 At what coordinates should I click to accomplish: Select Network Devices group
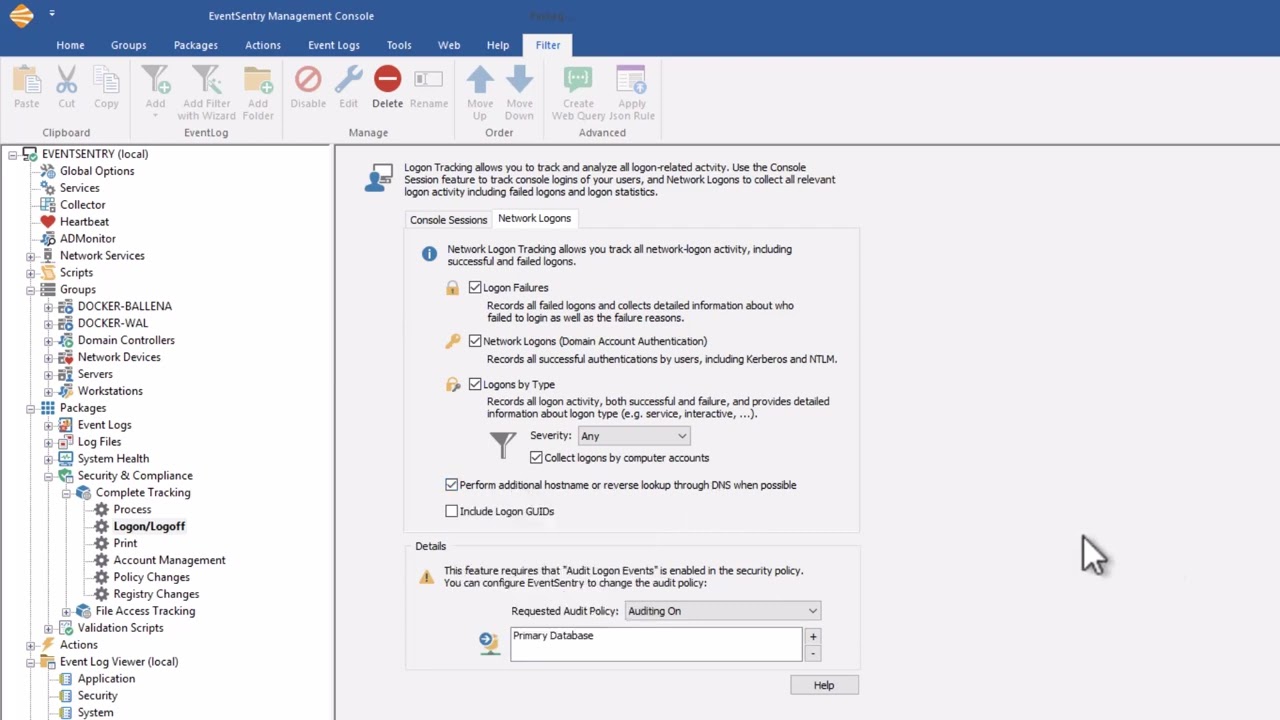[x=119, y=357]
